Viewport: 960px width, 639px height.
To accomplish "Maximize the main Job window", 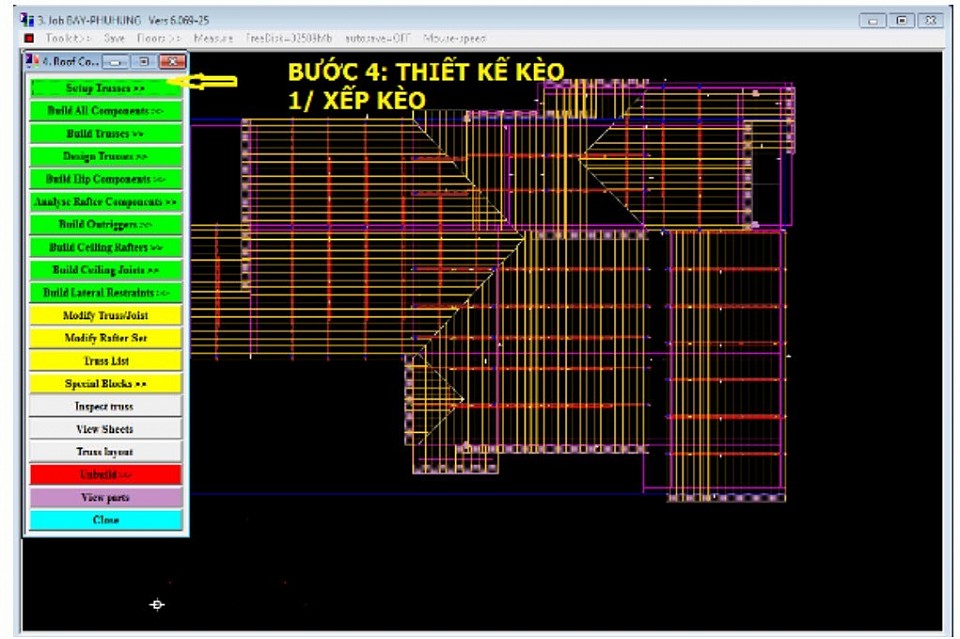I will point(902,20).
